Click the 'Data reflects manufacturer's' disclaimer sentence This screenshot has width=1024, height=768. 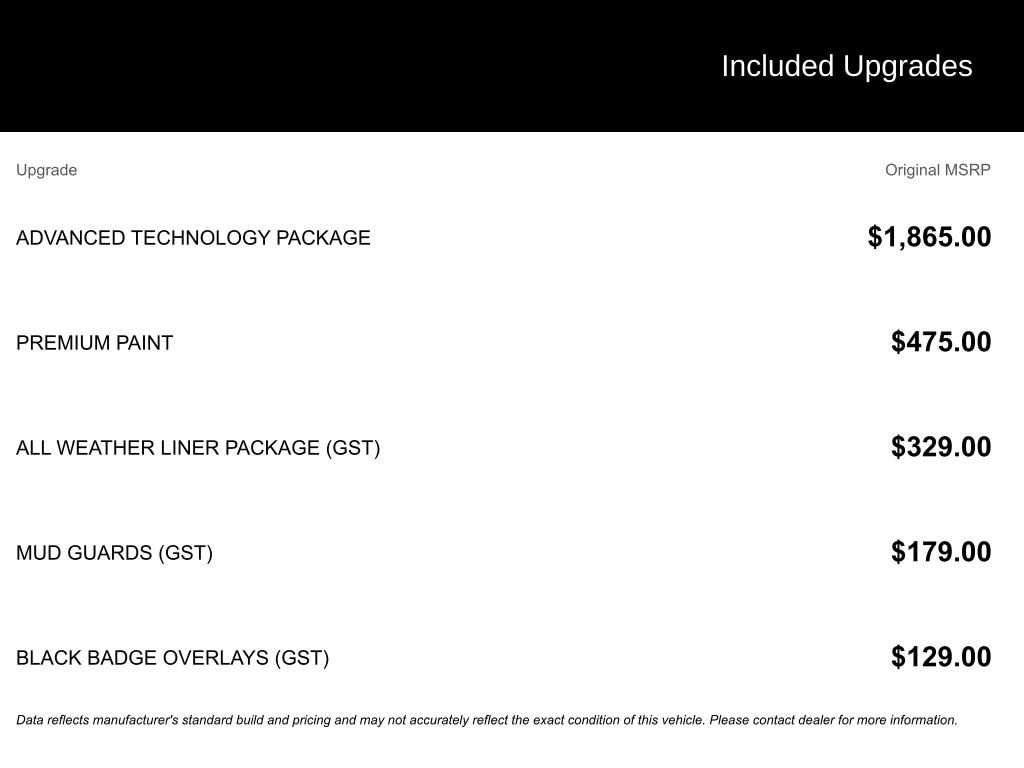click(x=360, y=720)
